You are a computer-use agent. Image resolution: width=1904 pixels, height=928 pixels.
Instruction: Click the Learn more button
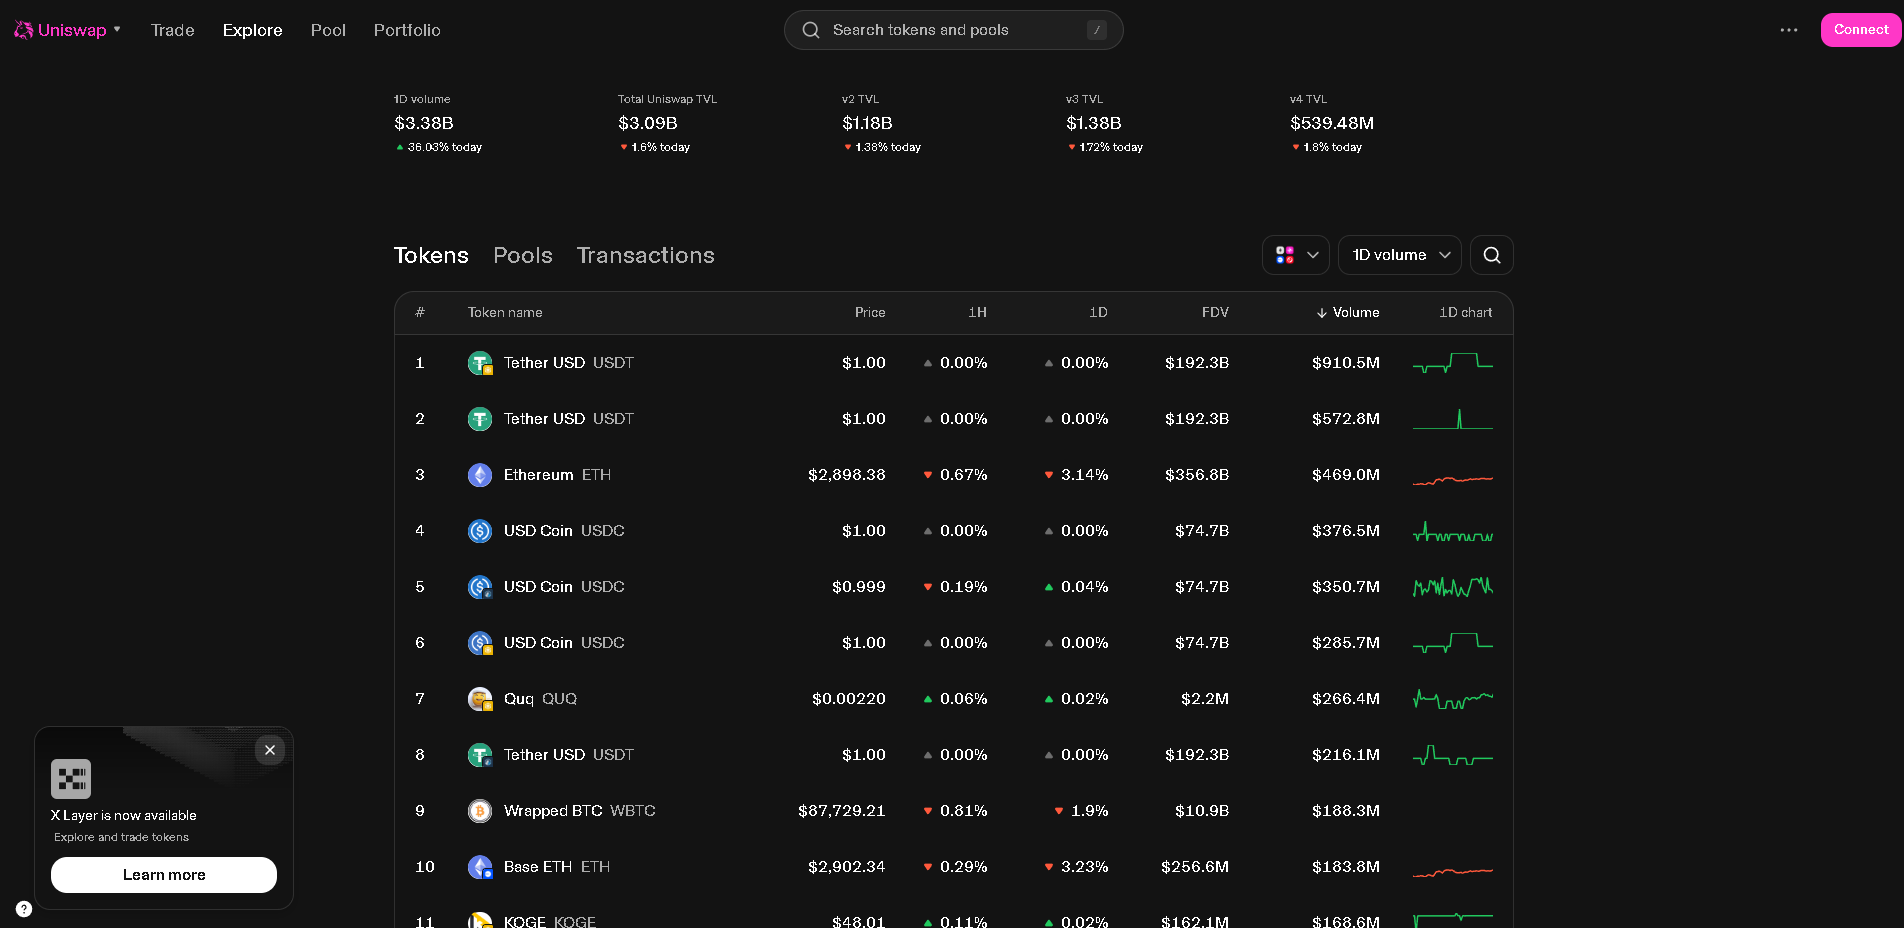coord(164,875)
